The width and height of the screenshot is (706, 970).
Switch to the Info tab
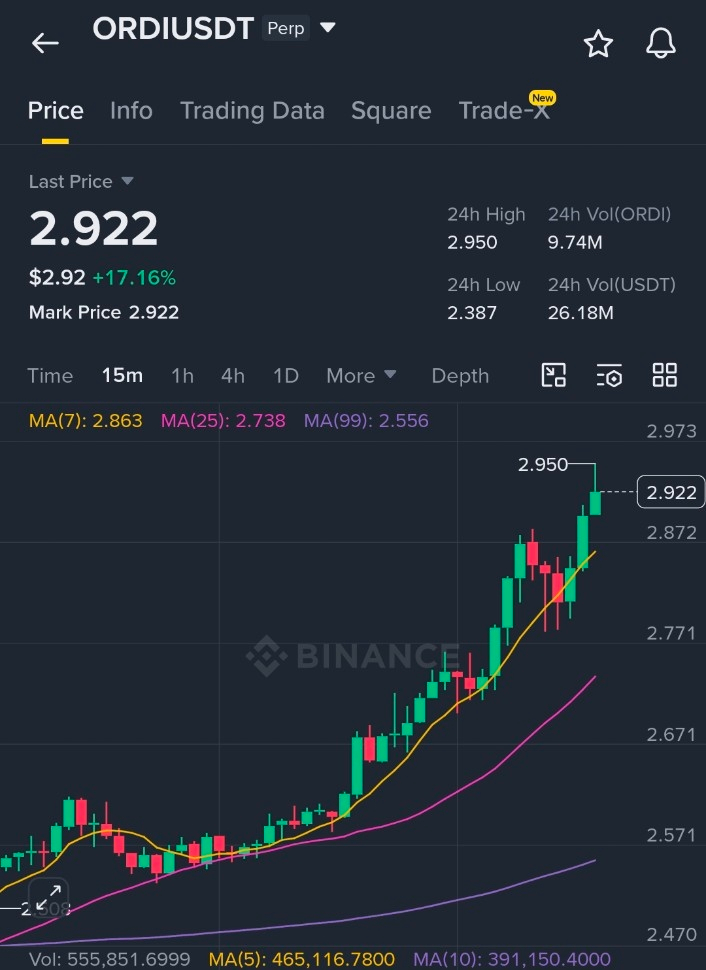[x=131, y=111]
